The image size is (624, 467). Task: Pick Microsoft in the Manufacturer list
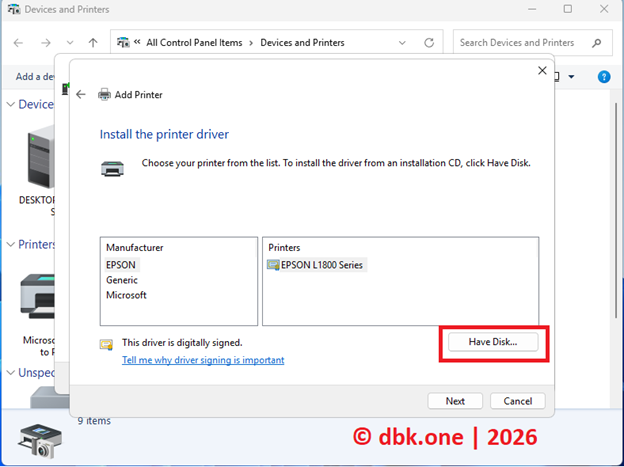point(126,295)
